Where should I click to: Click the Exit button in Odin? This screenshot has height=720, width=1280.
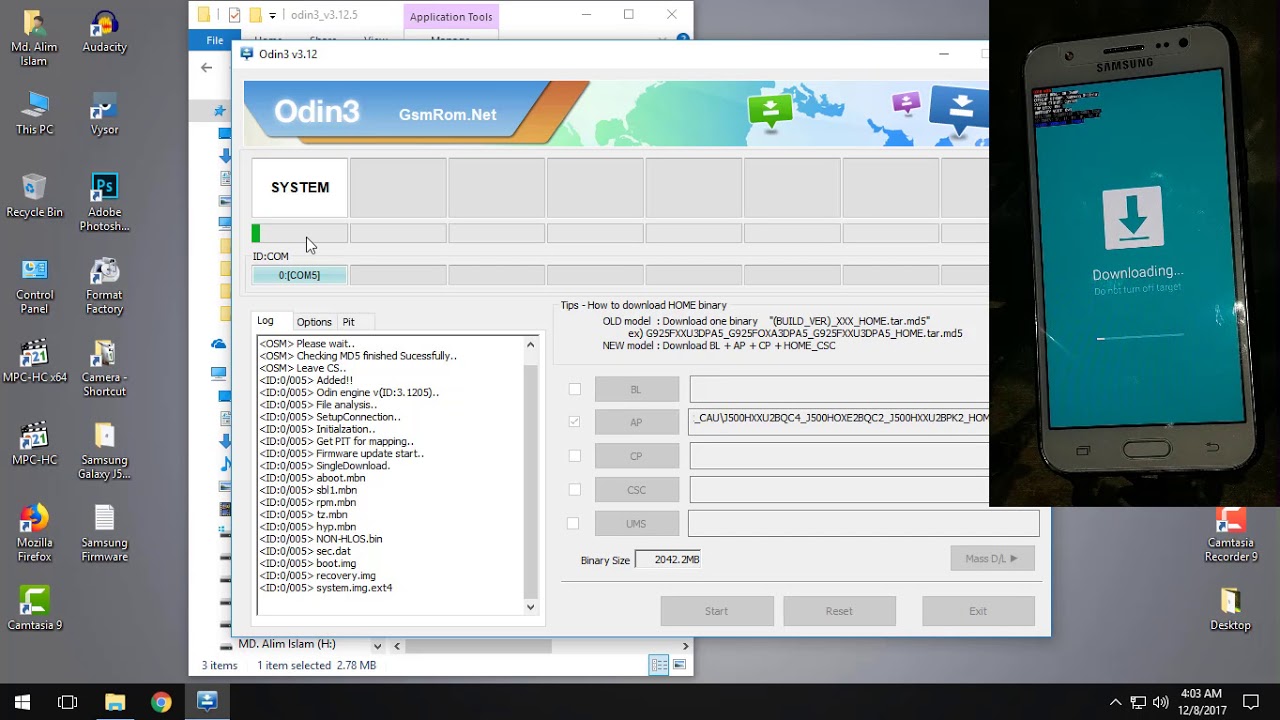pos(978,611)
